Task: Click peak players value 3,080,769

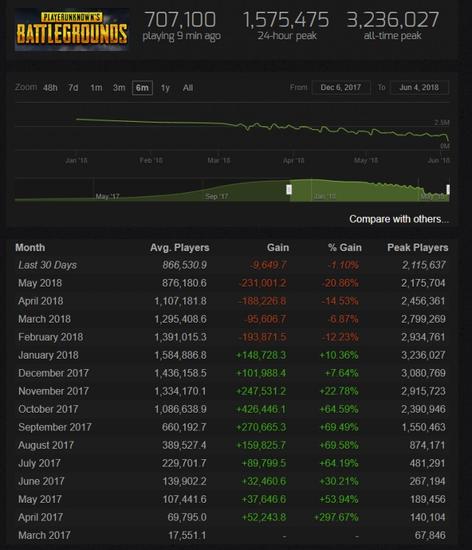Action: 424,373
